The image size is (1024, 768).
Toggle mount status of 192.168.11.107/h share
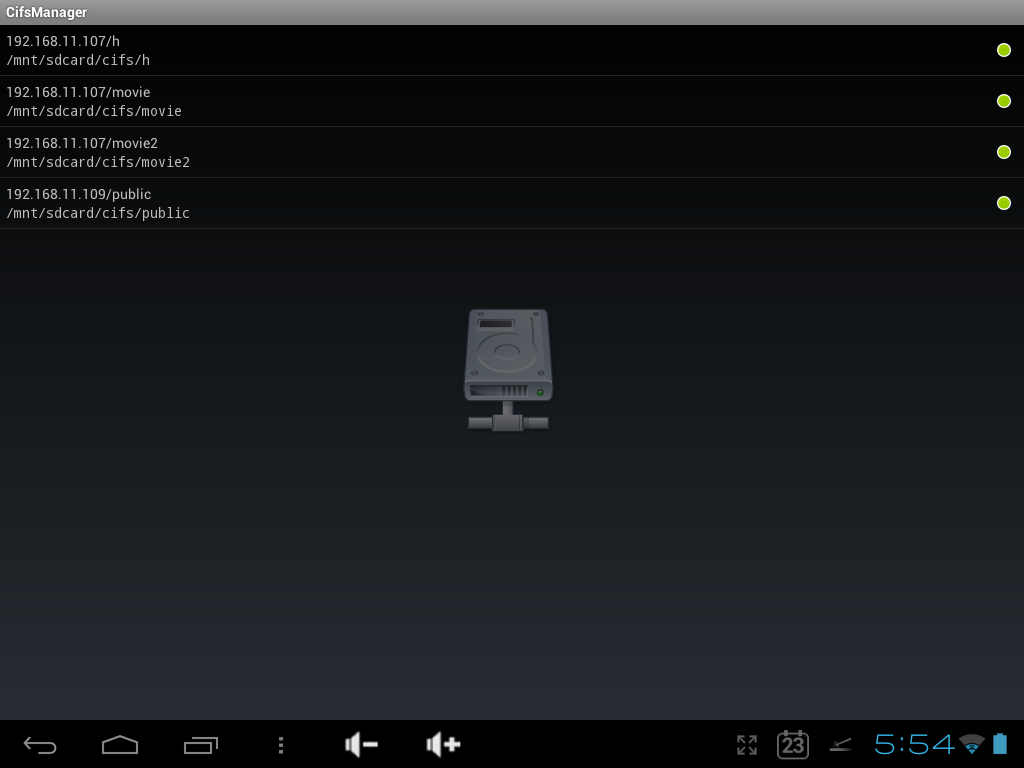tap(1003, 50)
